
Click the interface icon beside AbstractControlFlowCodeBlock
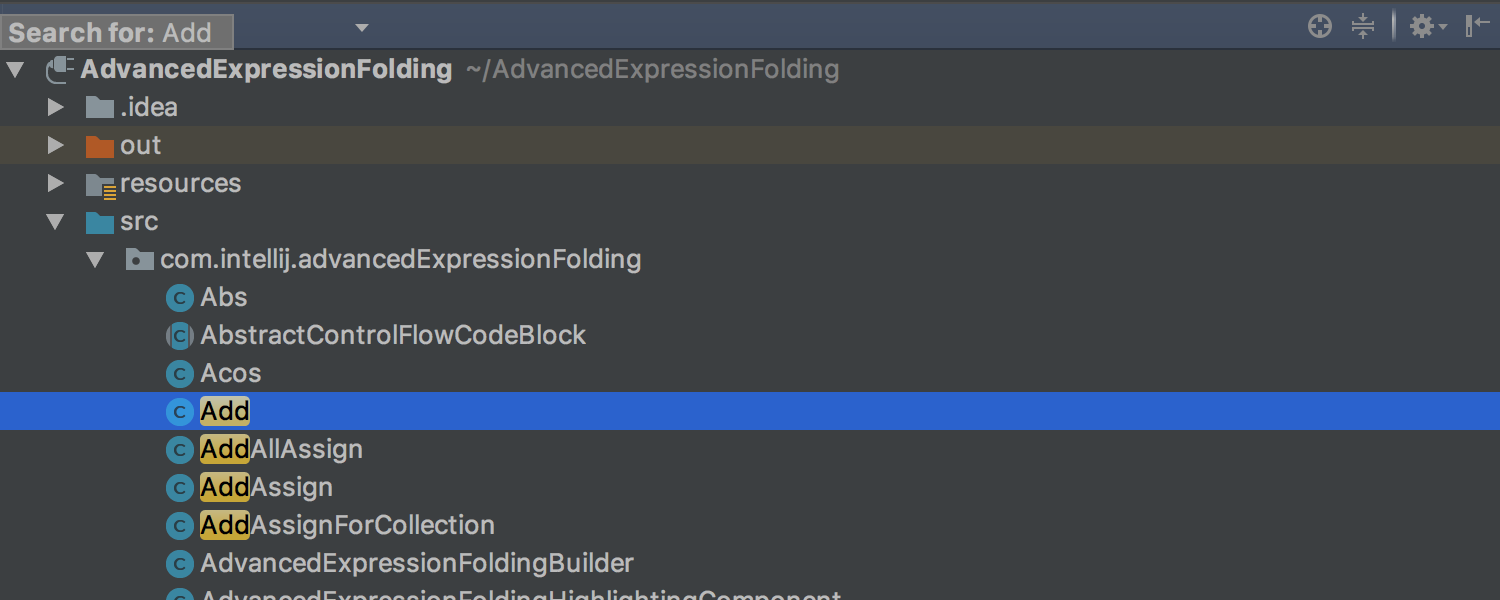[x=179, y=335]
